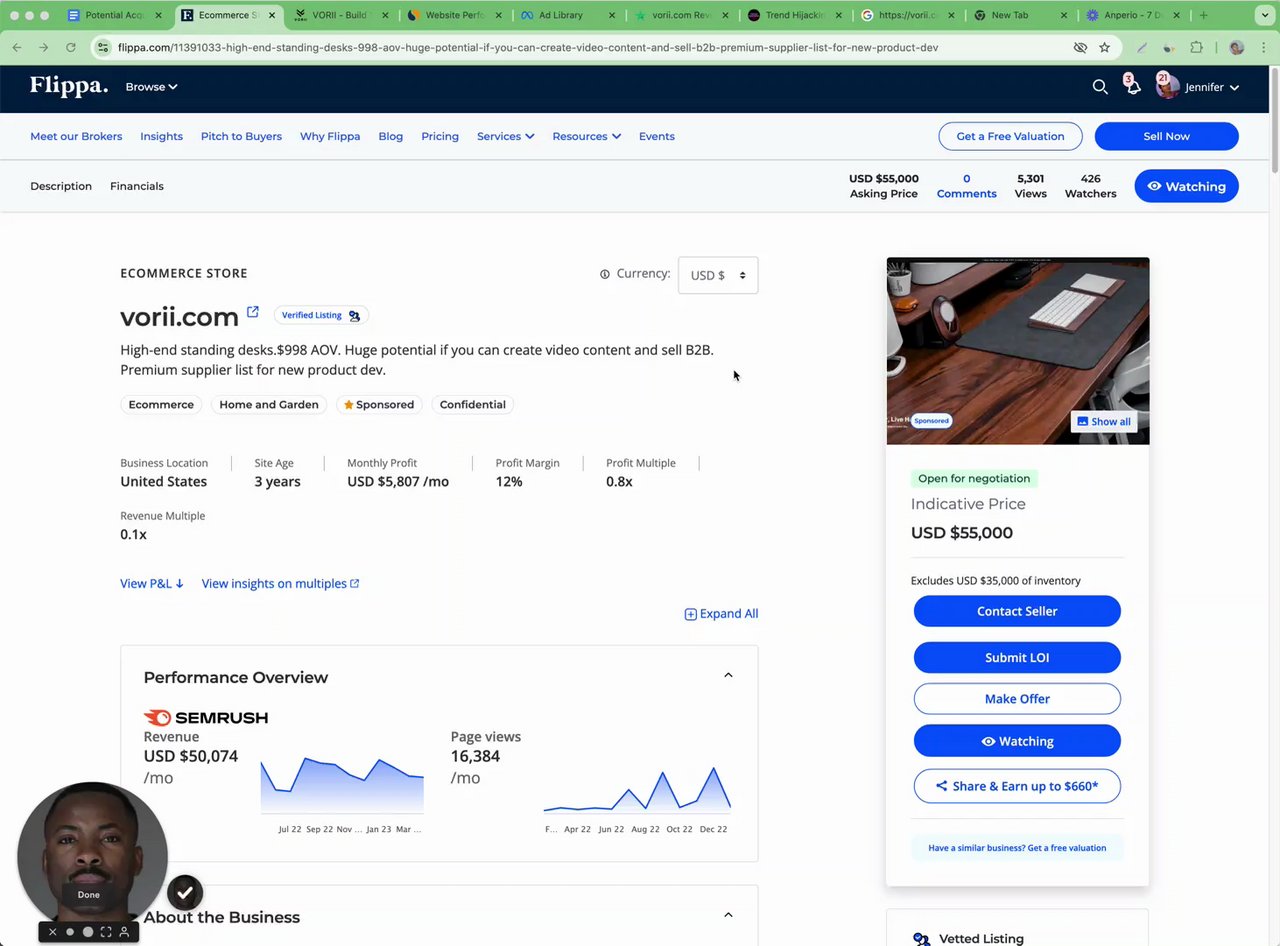Viewport: 1280px width, 946px height.
Task: Click the Show all photos button
Action: tap(1104, 421)
